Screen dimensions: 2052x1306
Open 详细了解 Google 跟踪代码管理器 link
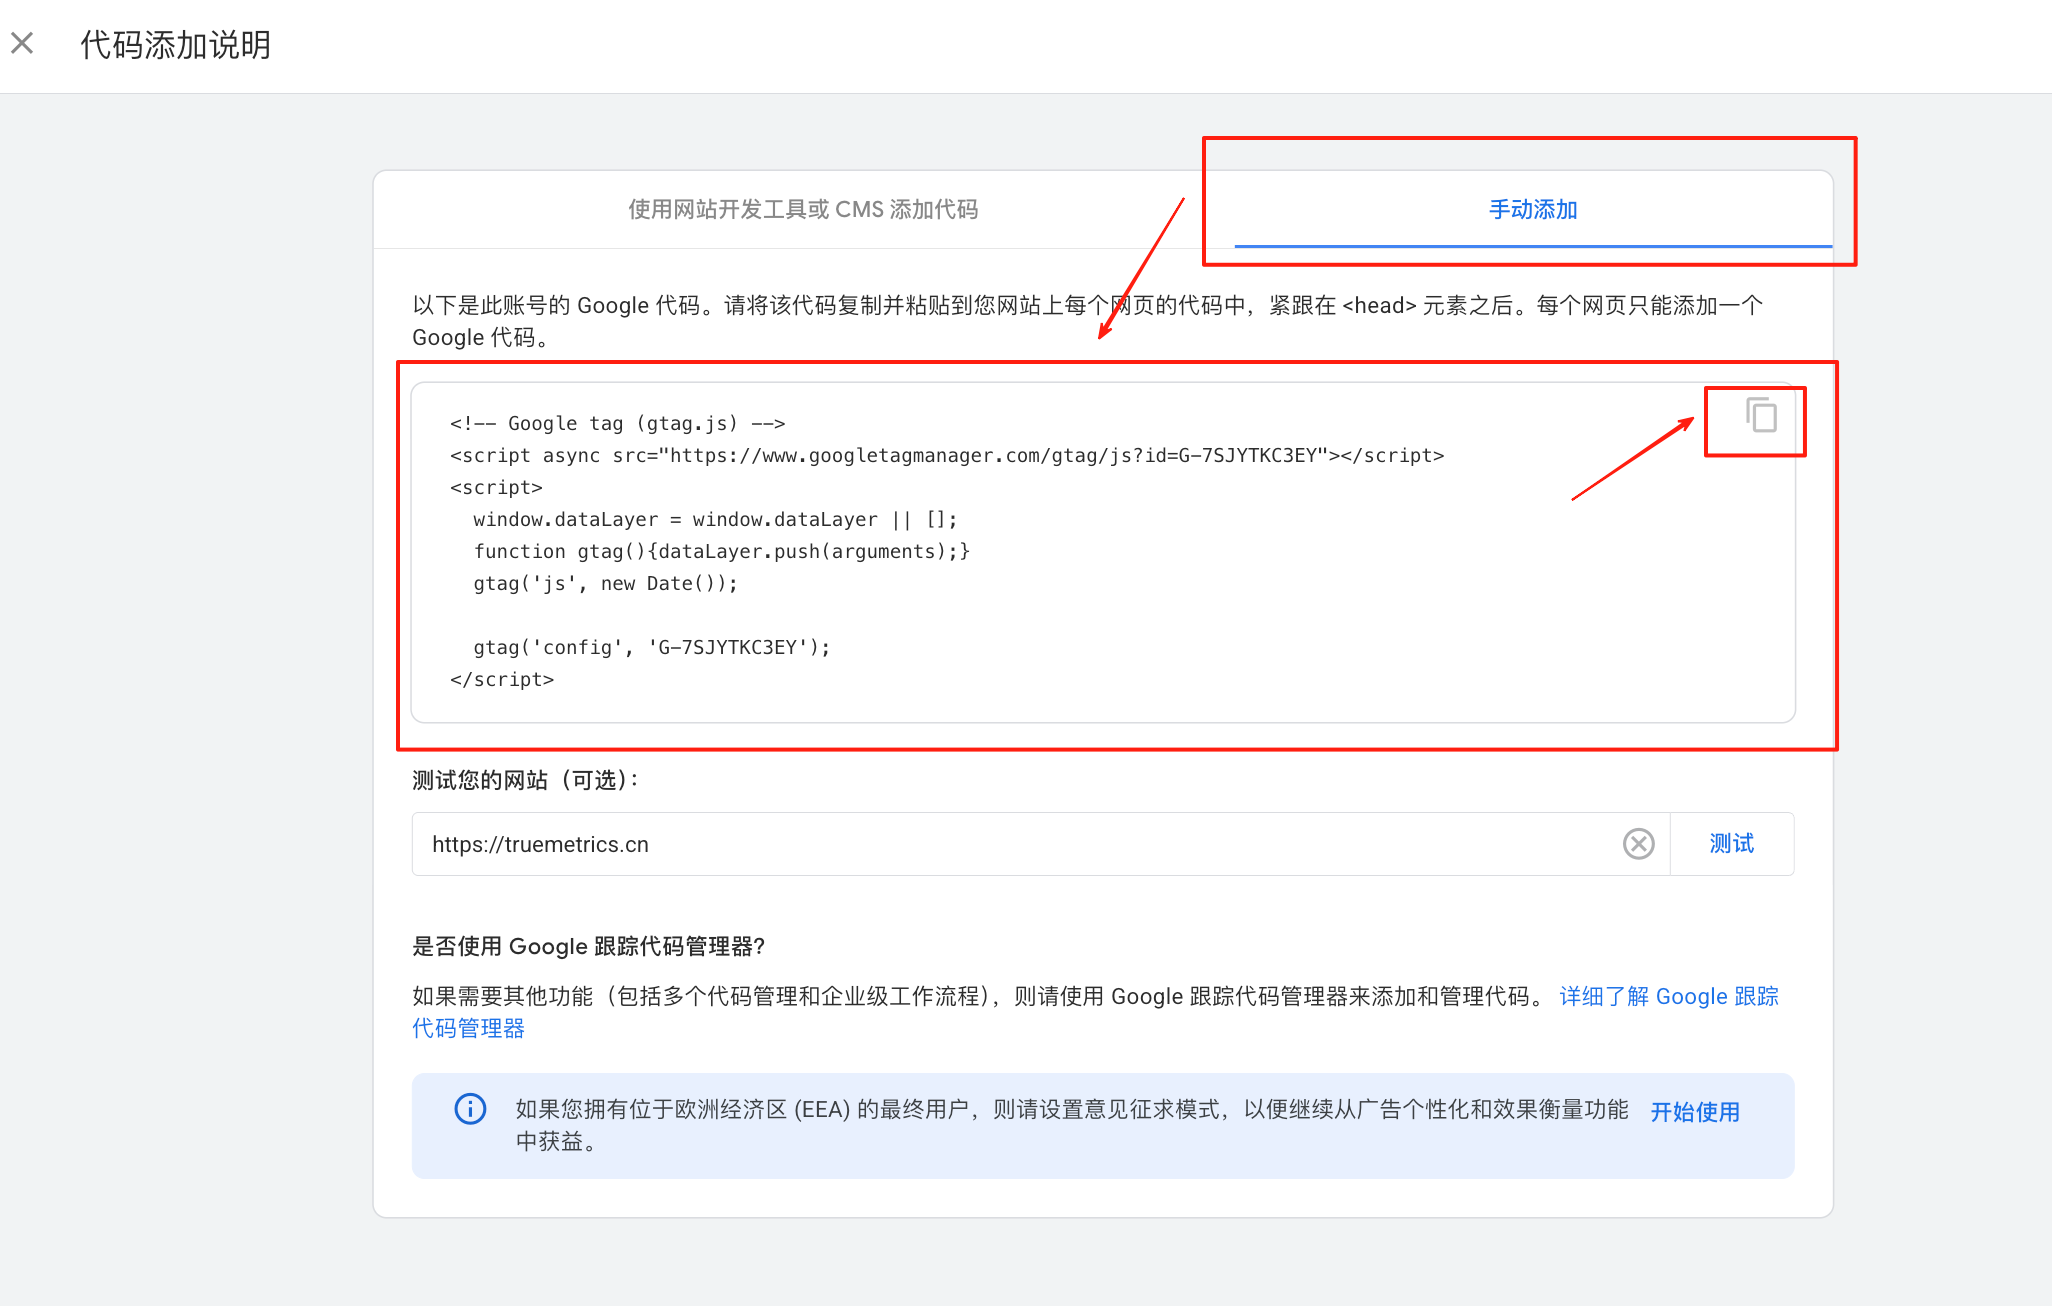tap(1668, 997)
